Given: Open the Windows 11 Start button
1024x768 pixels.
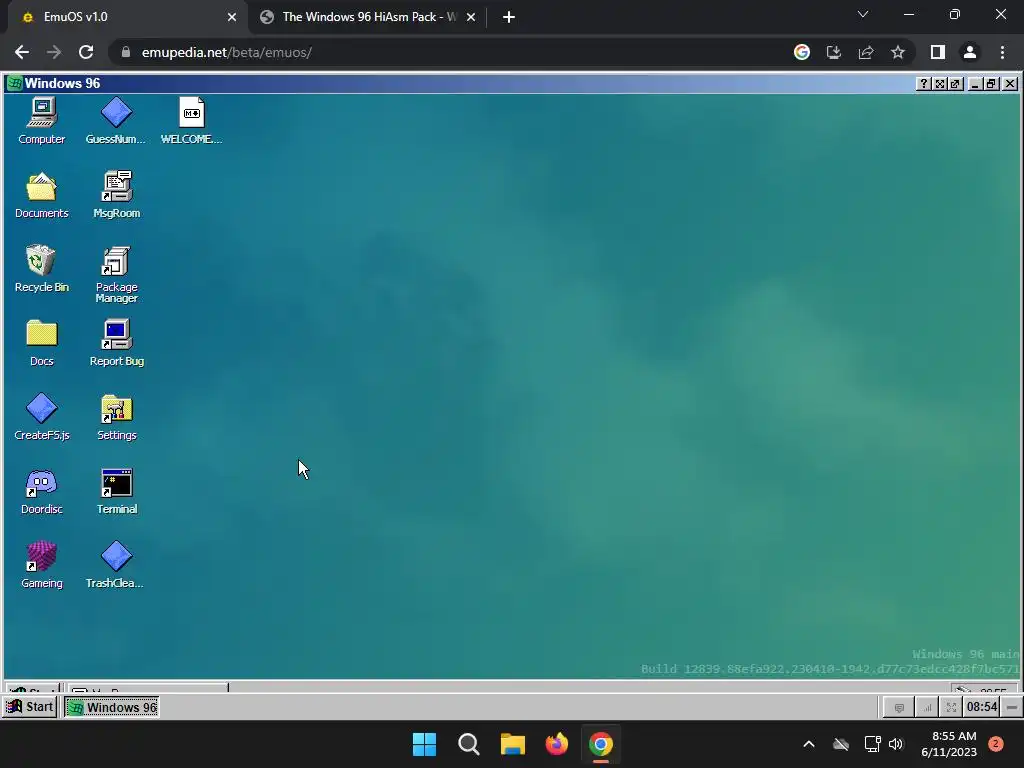Looking at the screenshot, I should coord(424,744).
